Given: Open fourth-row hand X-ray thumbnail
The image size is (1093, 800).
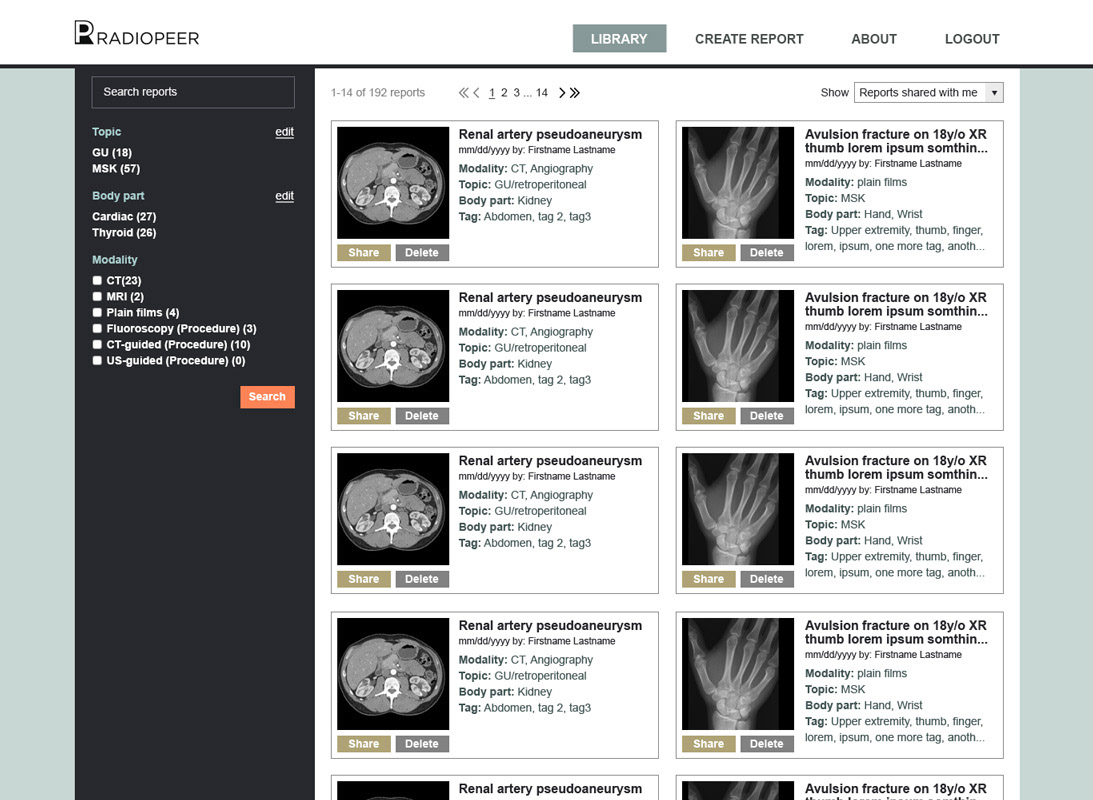Looking at the screenshot, I should (737, 674).
